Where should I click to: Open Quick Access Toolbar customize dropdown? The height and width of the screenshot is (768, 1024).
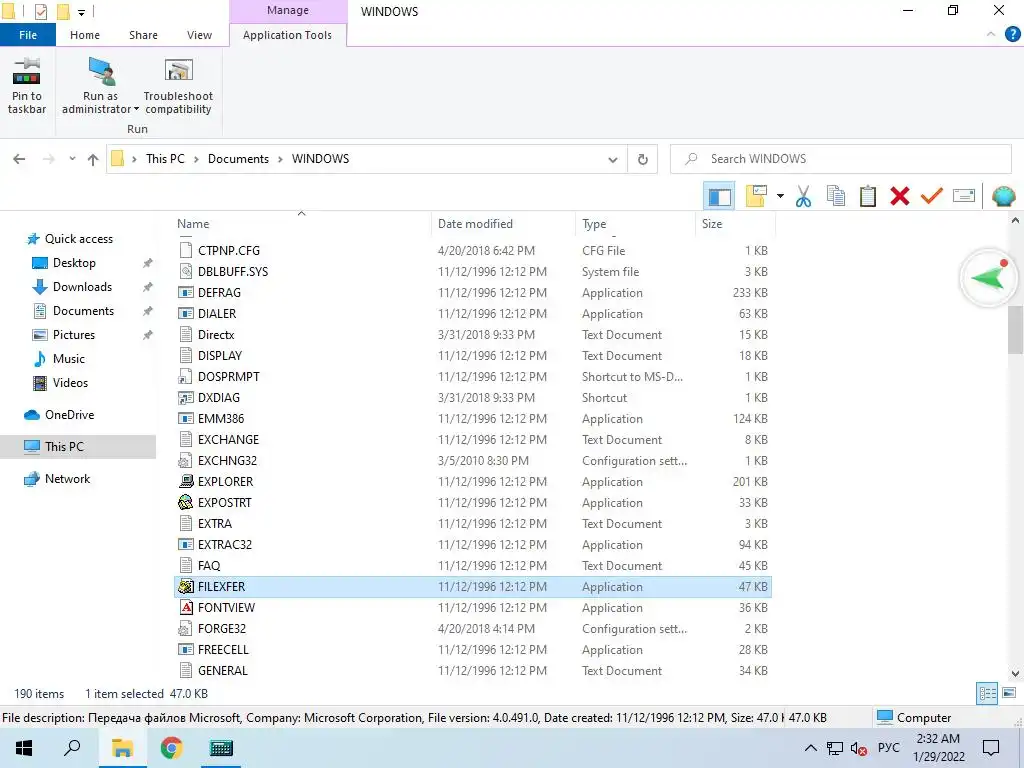click(82, 12)
